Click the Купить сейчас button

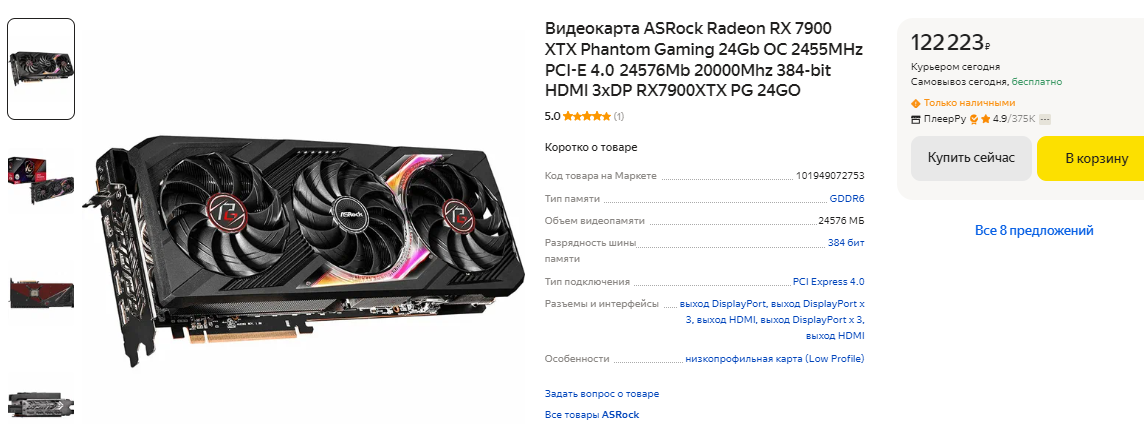click(971, 158)
